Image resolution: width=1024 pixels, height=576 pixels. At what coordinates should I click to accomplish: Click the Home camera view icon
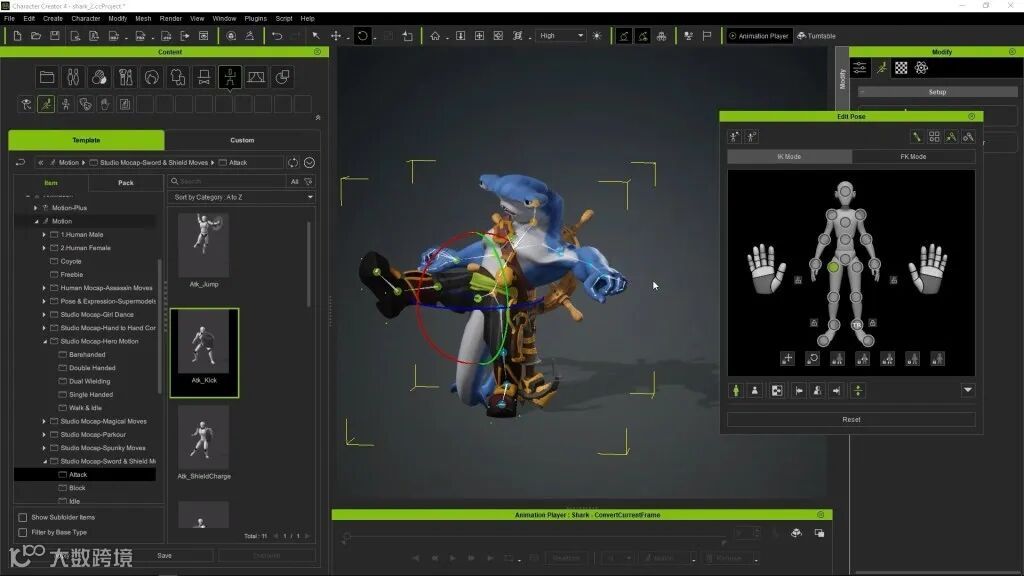click(435, 36)
